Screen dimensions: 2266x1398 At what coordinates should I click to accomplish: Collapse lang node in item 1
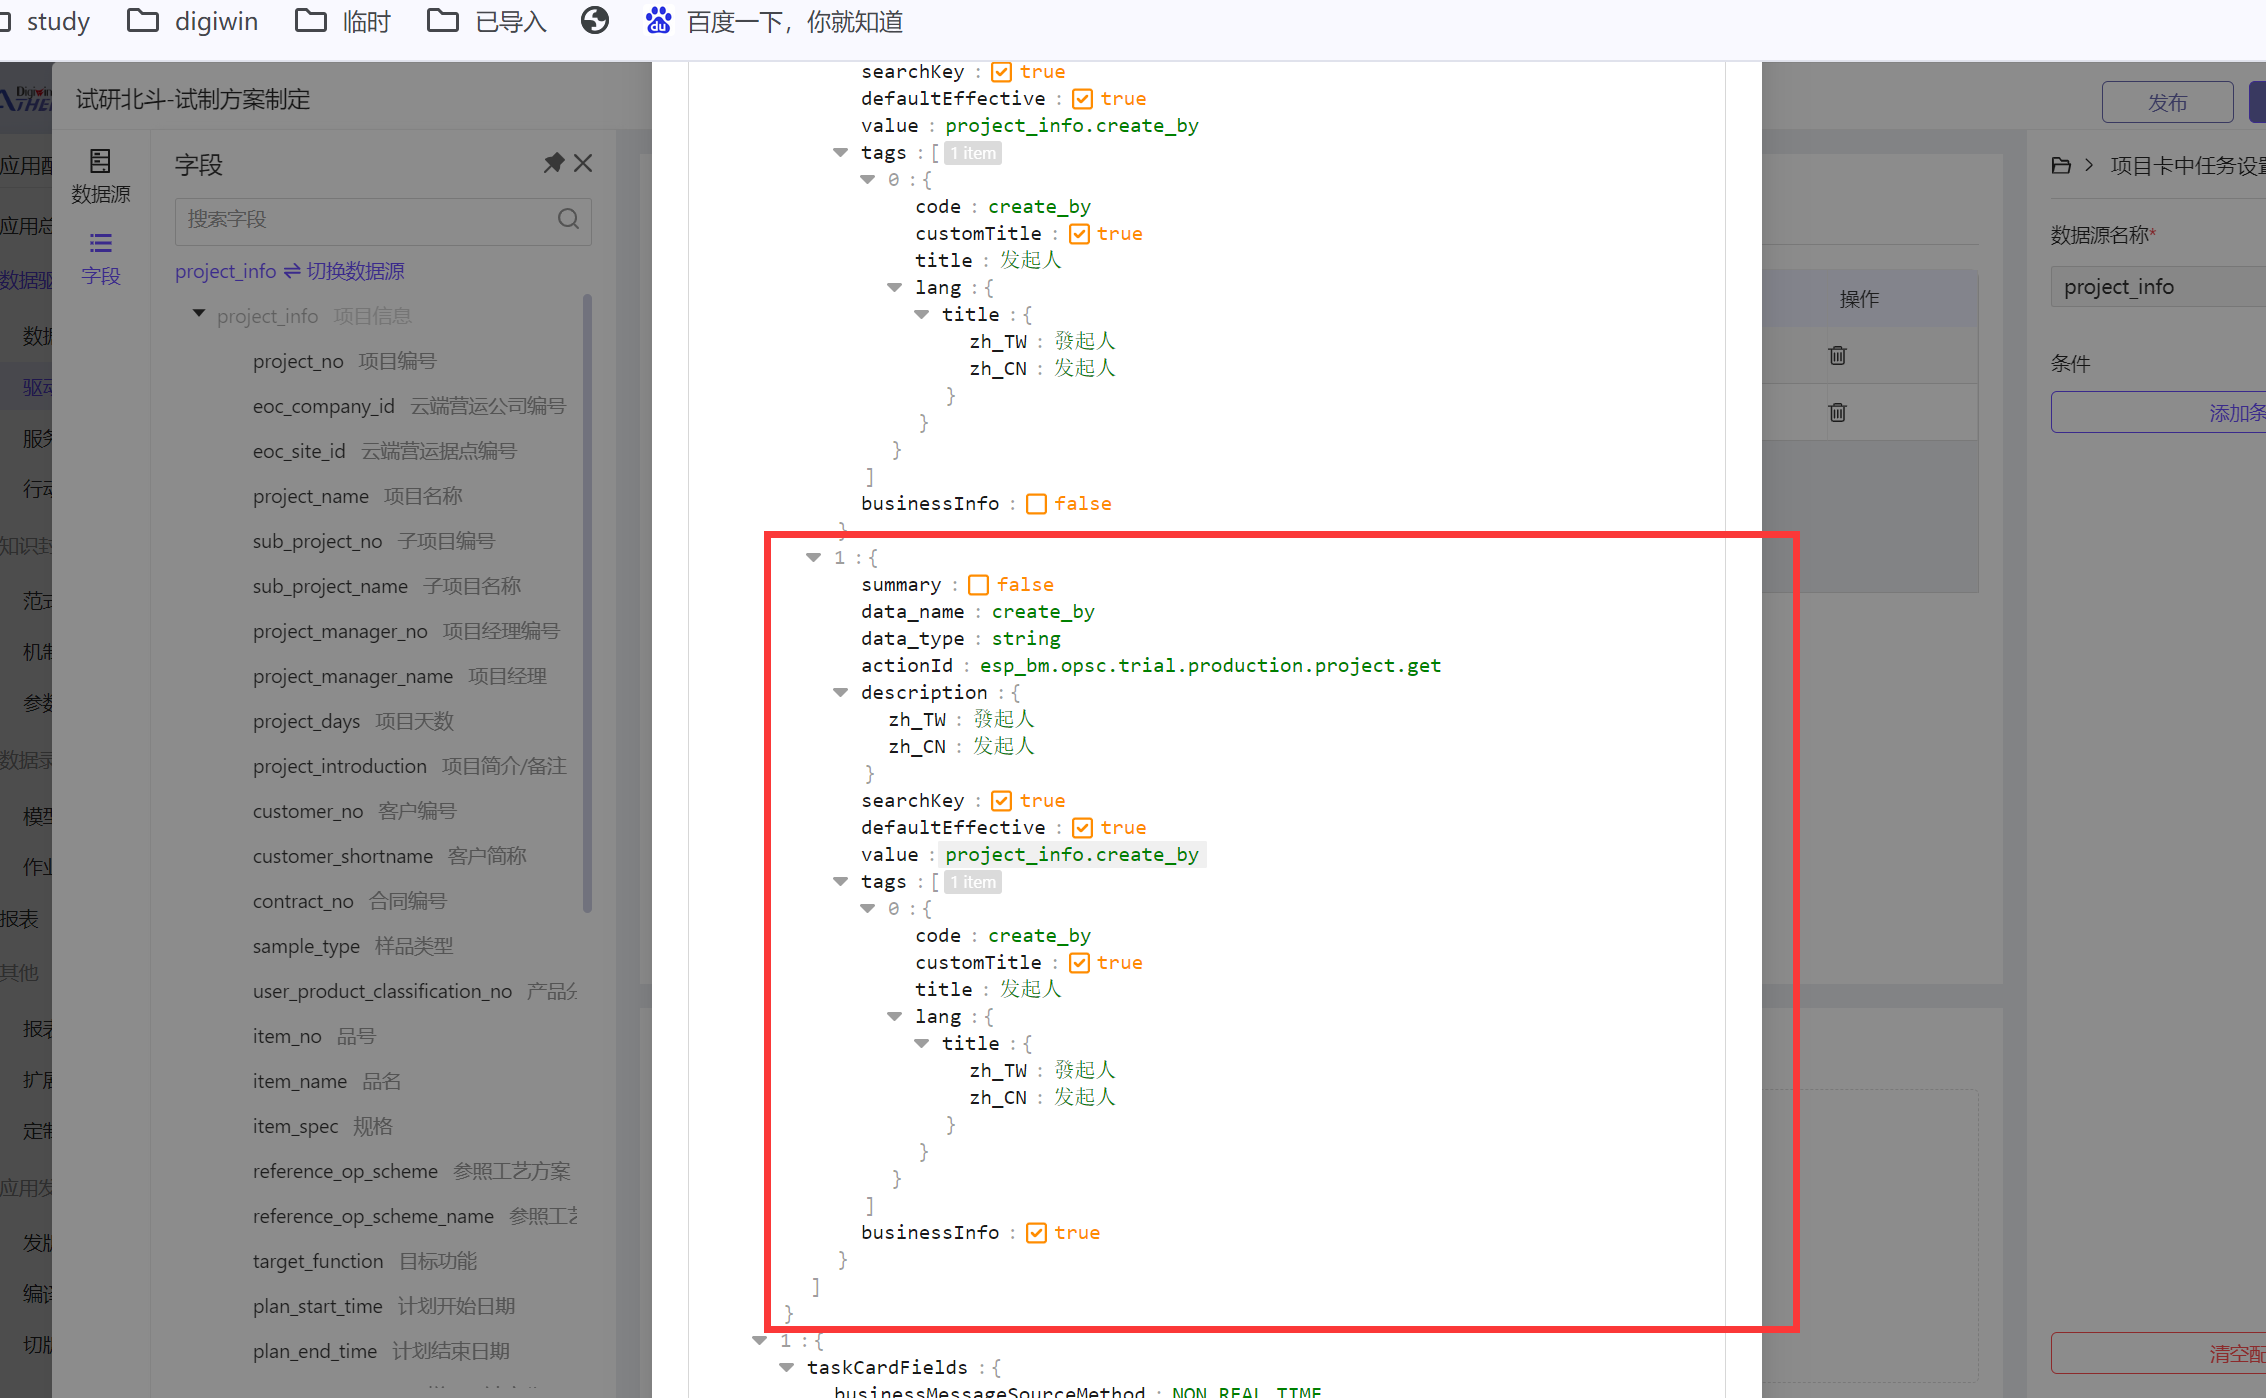(894, 1016)
